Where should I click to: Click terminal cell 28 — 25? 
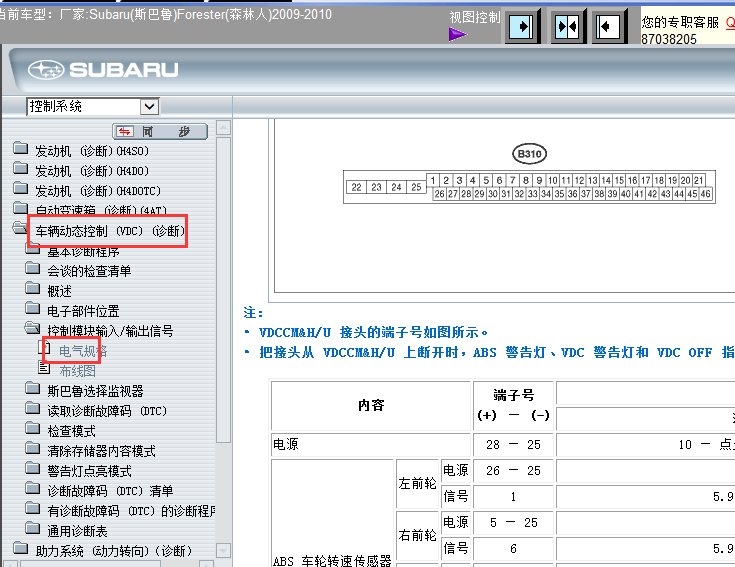513,444
